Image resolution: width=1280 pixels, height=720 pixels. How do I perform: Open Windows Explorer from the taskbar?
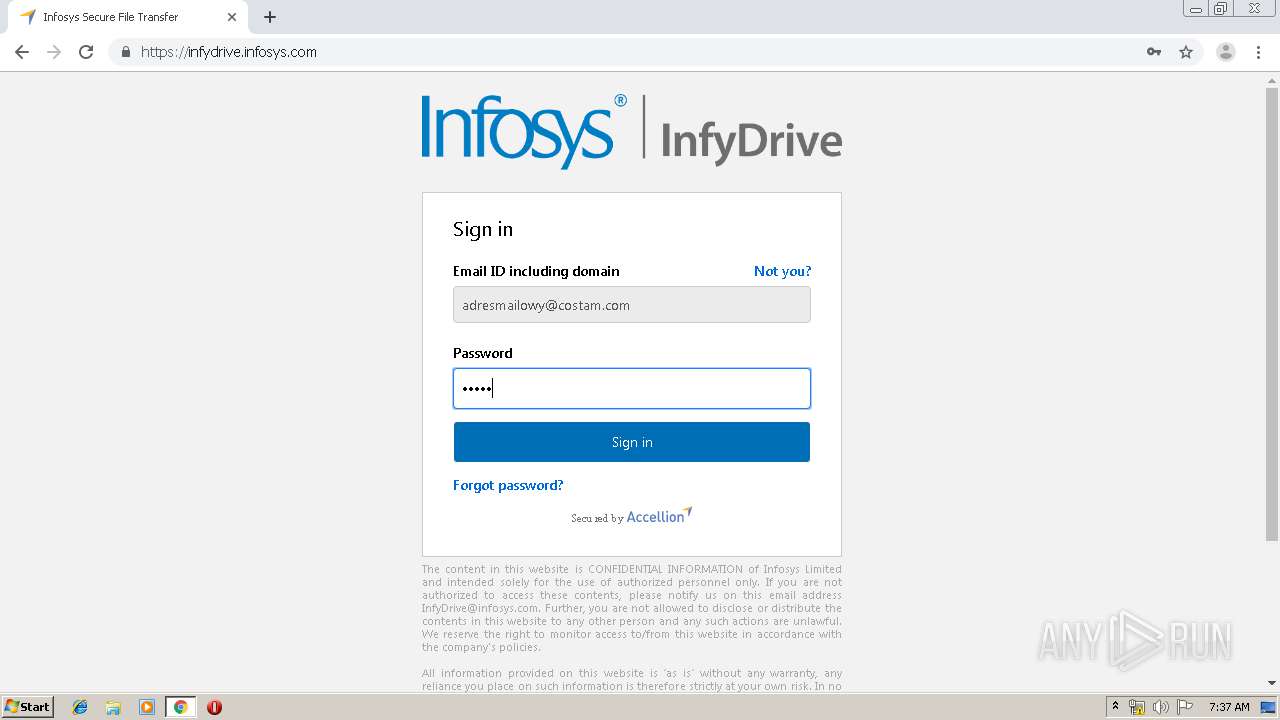[x=113, y=707]
